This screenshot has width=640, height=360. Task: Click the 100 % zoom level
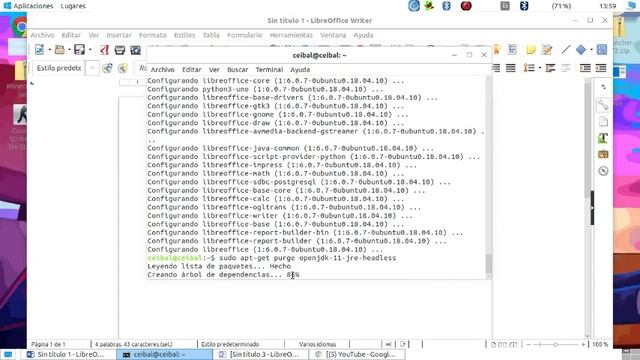pyautogui.click(x=600, y=344)
